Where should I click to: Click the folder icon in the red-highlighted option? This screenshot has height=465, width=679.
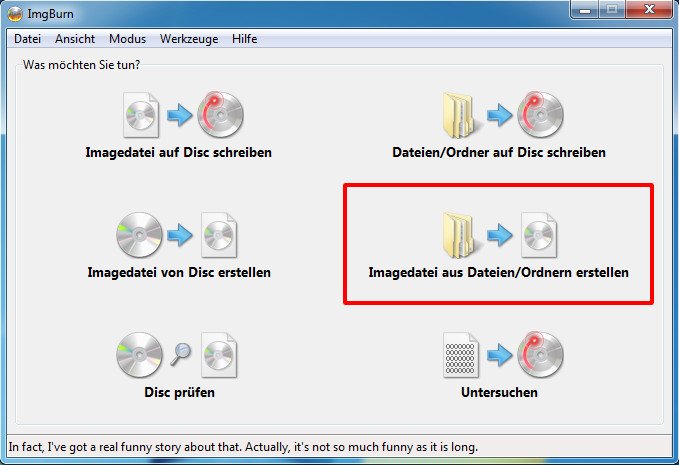[461, 235]
